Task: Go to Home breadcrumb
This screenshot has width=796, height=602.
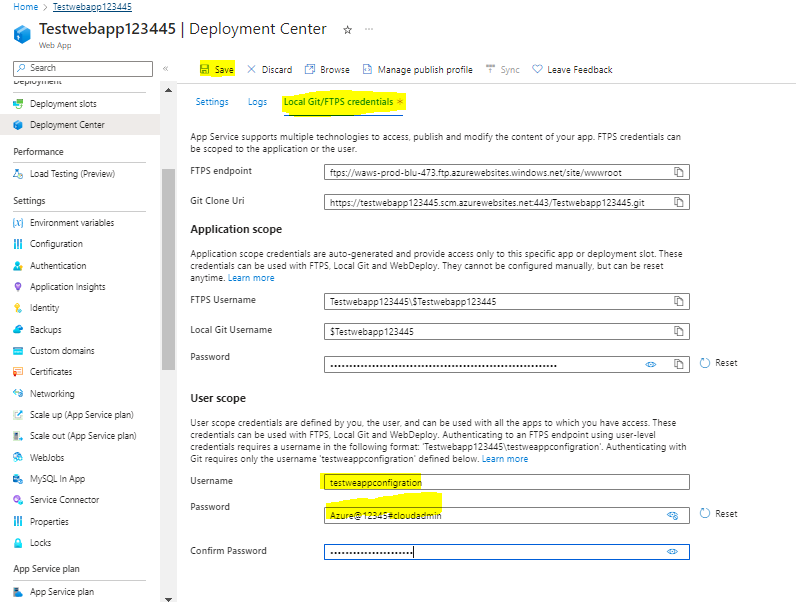Action: (x=25, y=7)
